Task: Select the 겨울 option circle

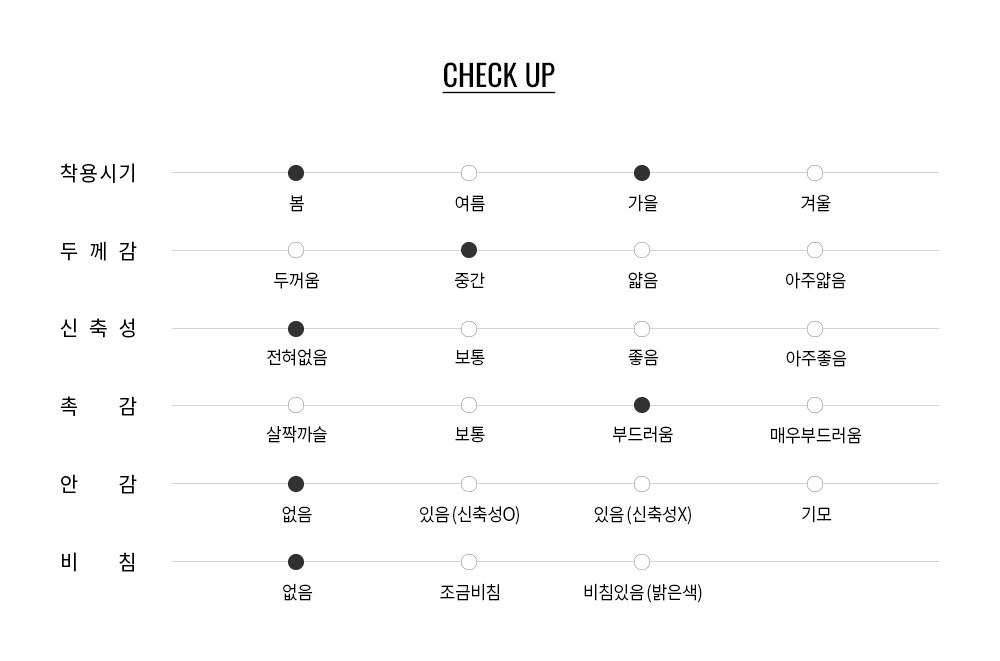Action: [x=815, y=173]
